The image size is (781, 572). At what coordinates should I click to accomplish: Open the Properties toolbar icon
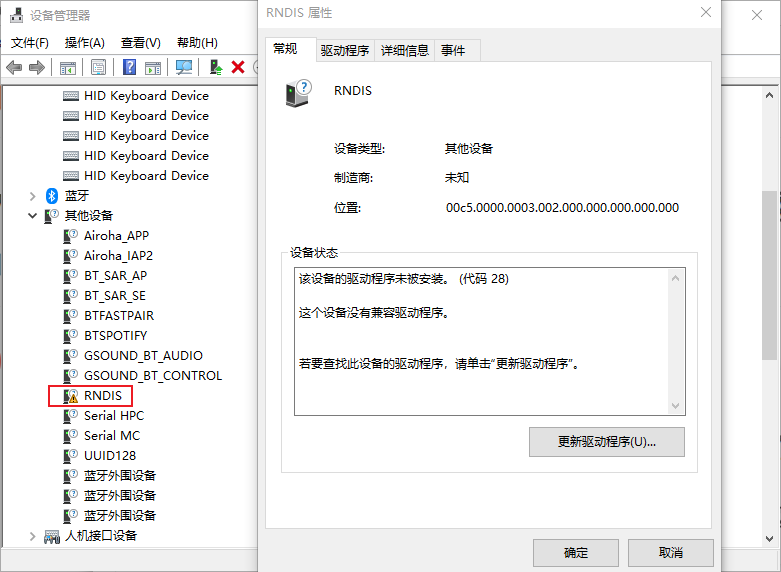pos(98,67)
